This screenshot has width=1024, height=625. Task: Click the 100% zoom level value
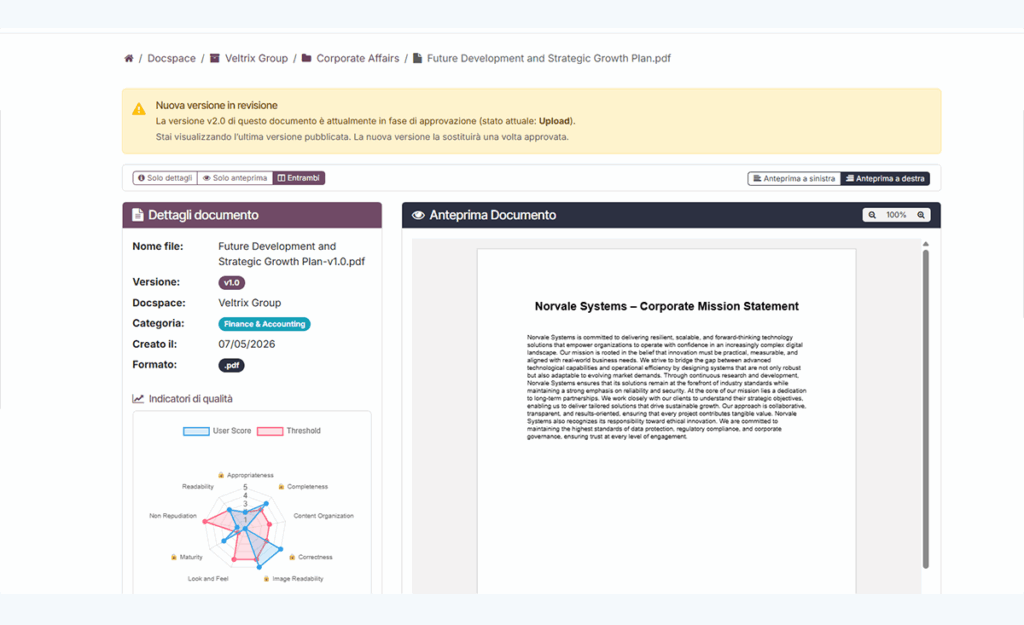pos(896,215)
